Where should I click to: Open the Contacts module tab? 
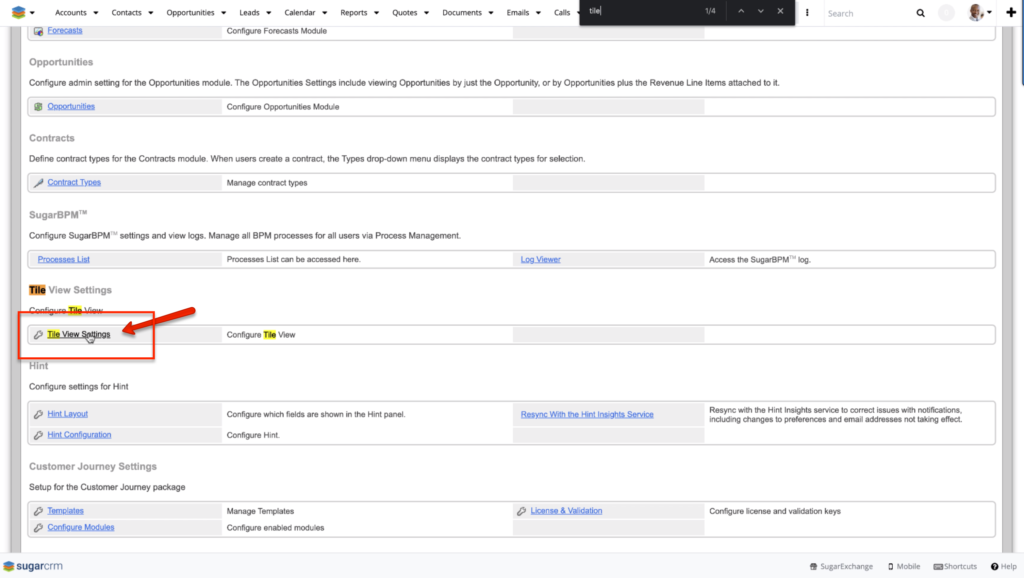126,12
